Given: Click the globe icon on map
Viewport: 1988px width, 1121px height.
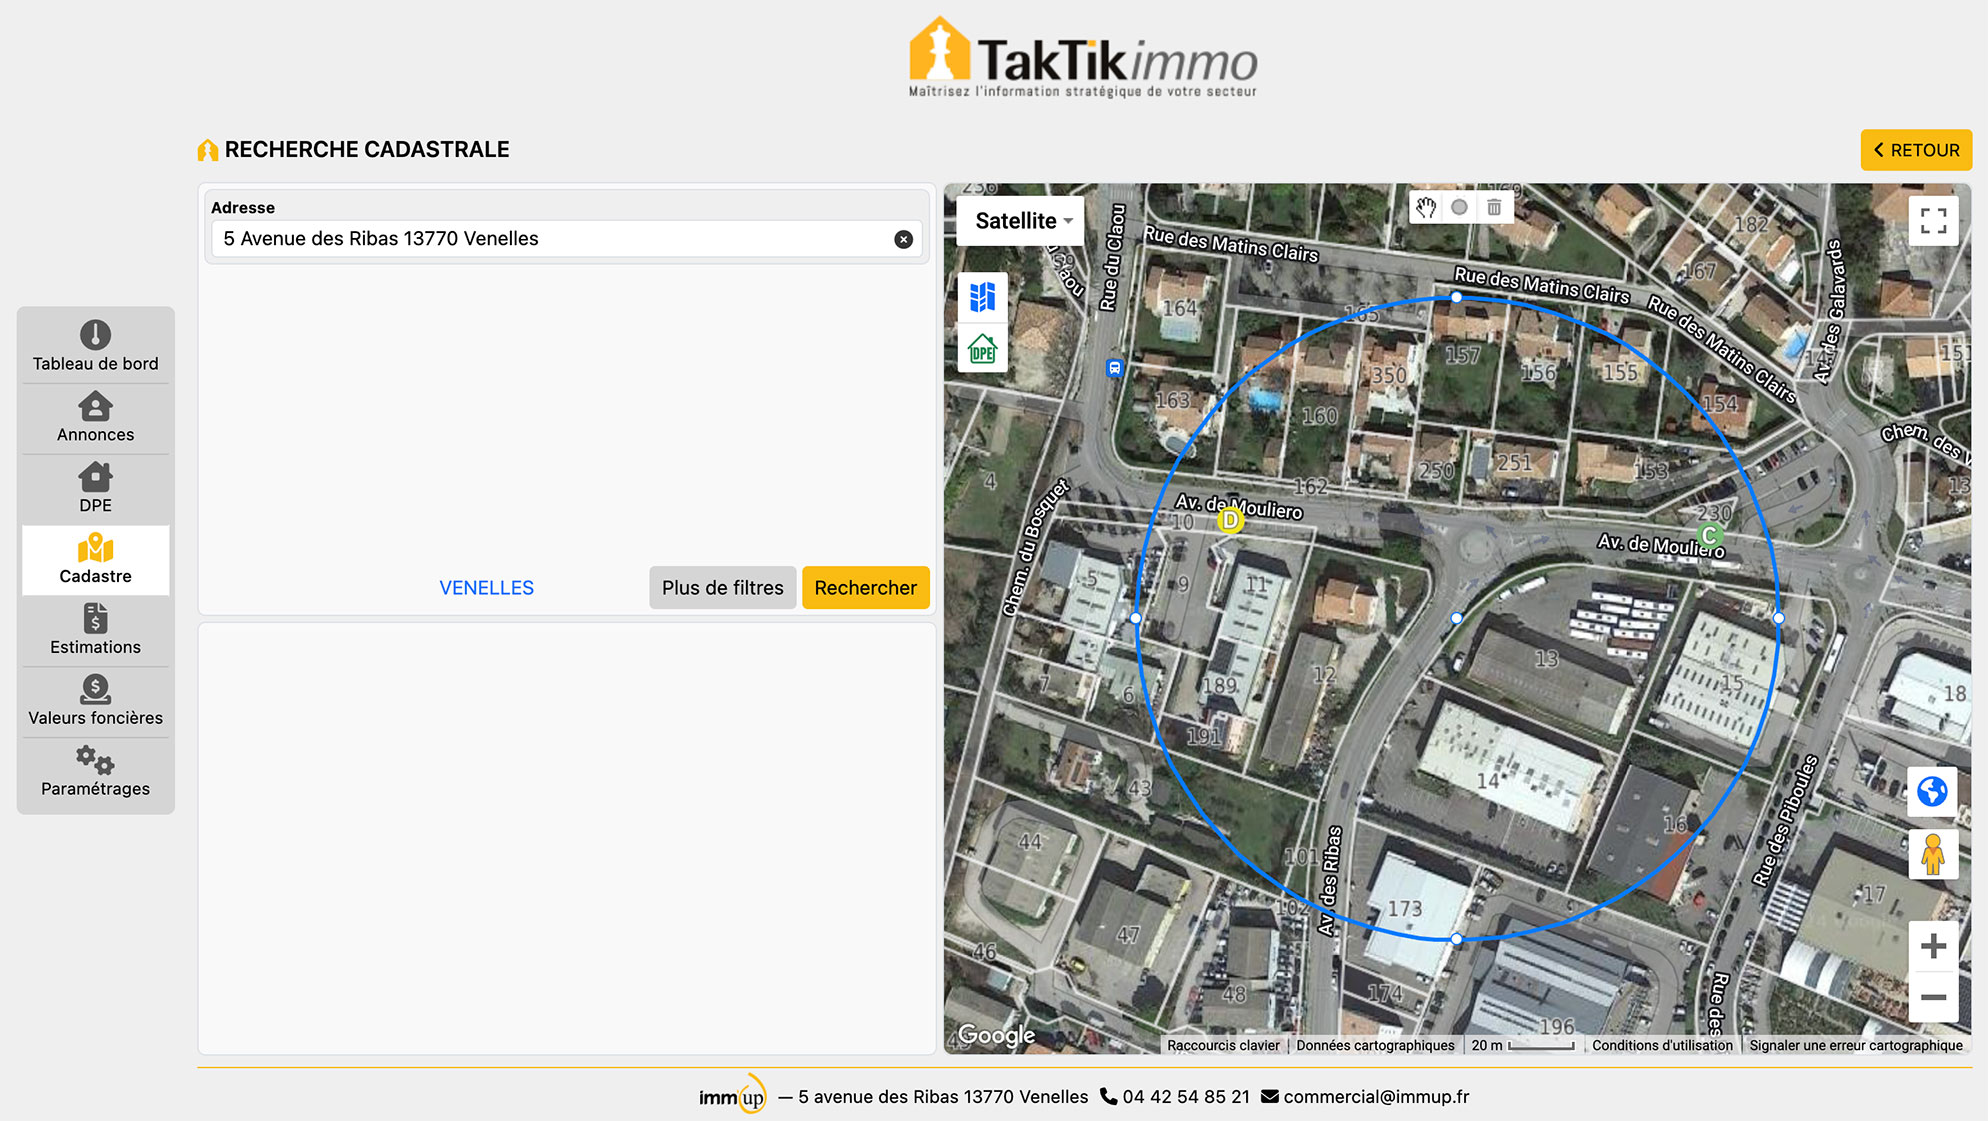Looking at the screenshot, I should (1932, 792).
